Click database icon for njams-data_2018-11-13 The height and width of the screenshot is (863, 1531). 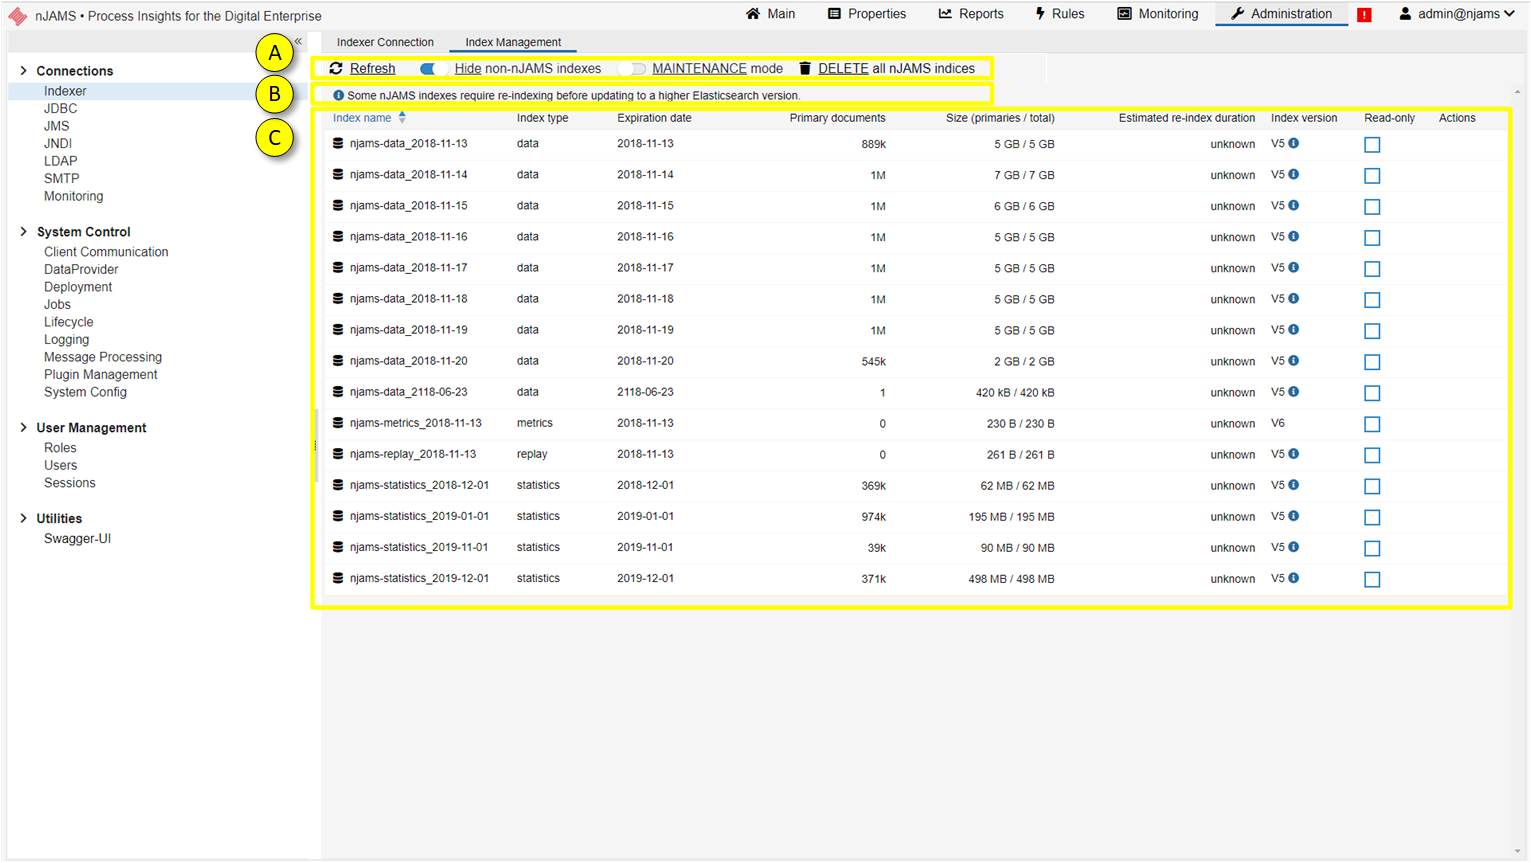coord(338,143)
